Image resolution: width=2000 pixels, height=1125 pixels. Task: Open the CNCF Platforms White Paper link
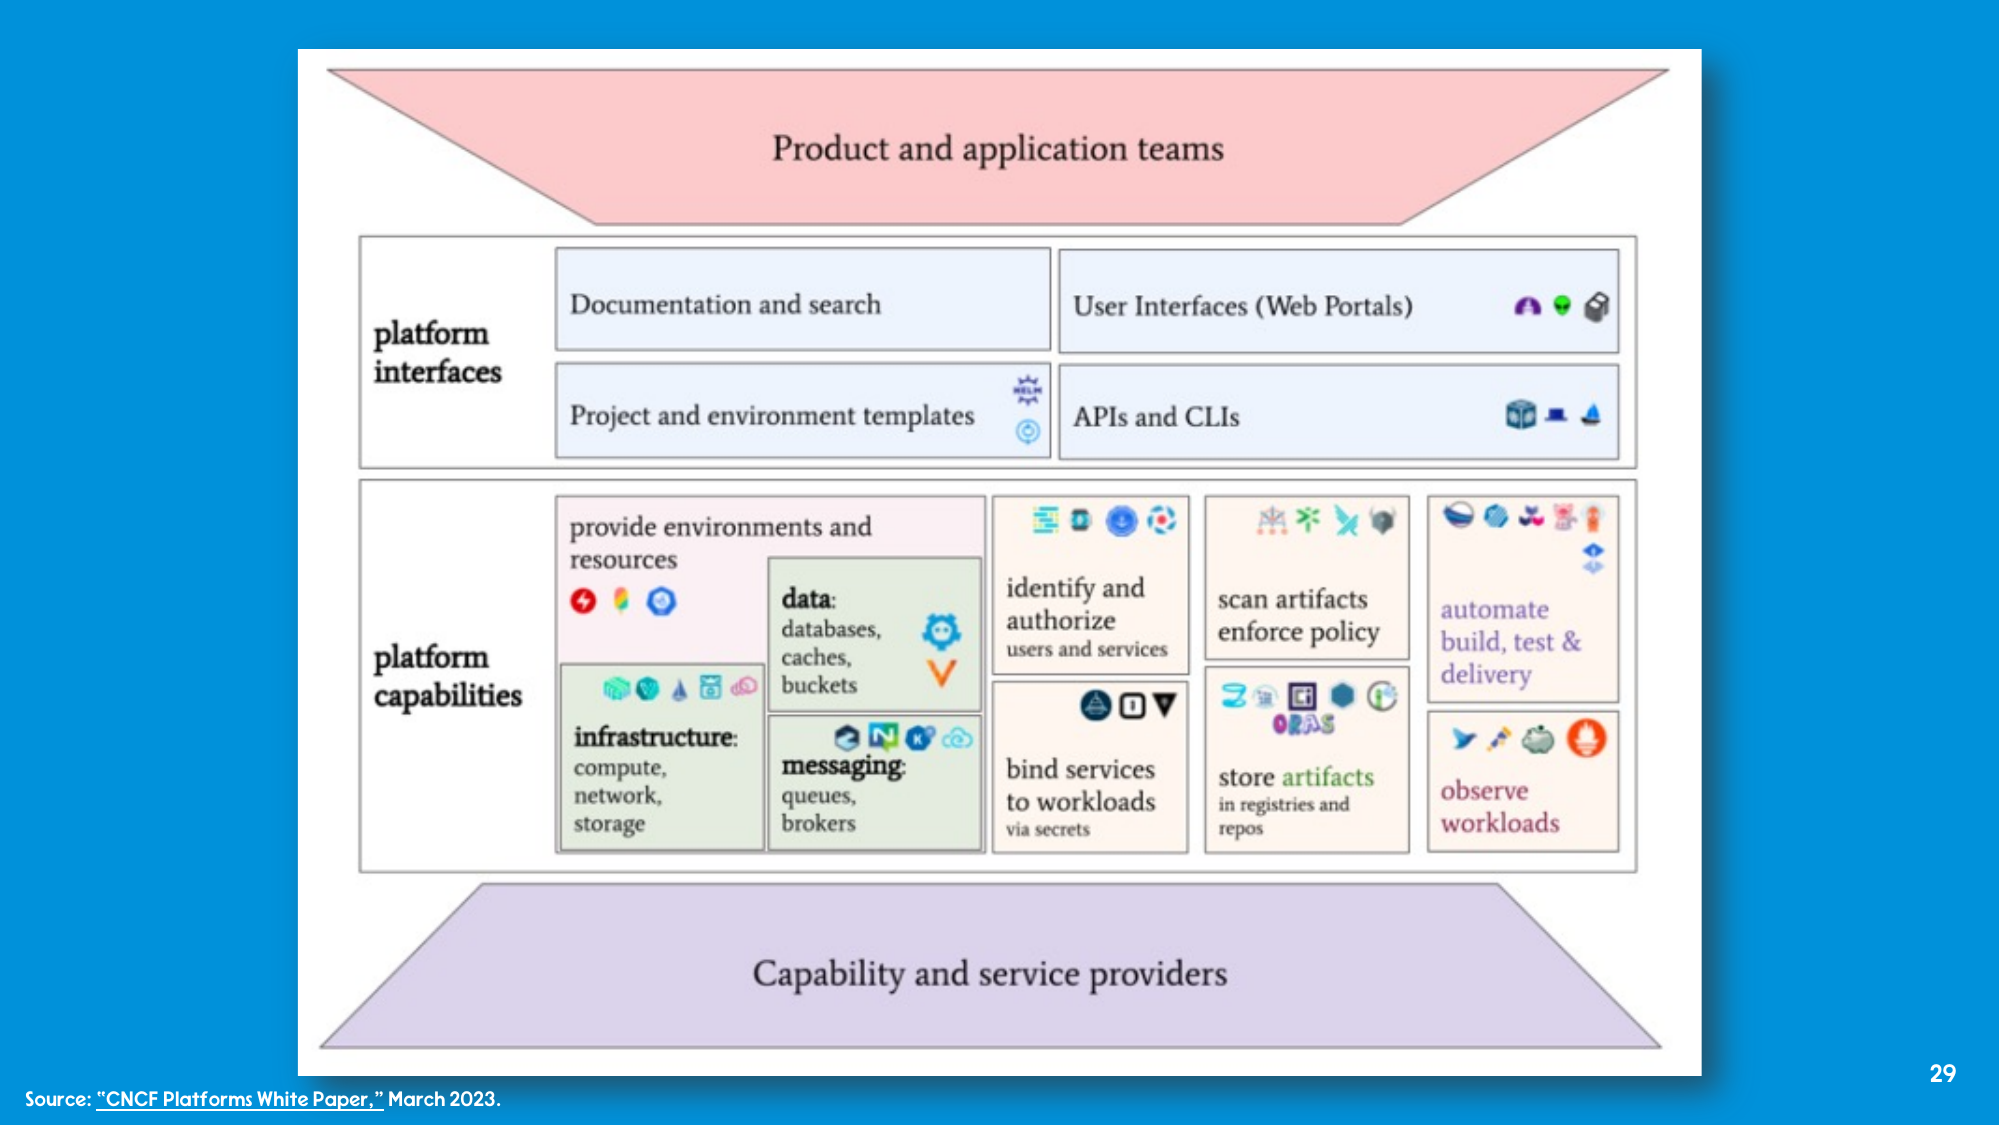pos(240,1099)
